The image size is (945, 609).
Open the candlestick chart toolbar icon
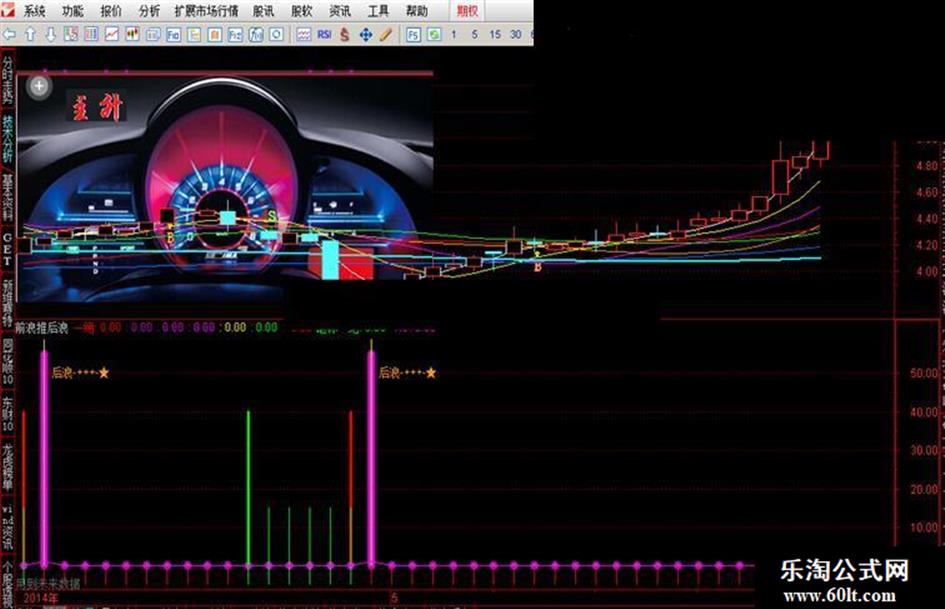[x=133, y=34]
